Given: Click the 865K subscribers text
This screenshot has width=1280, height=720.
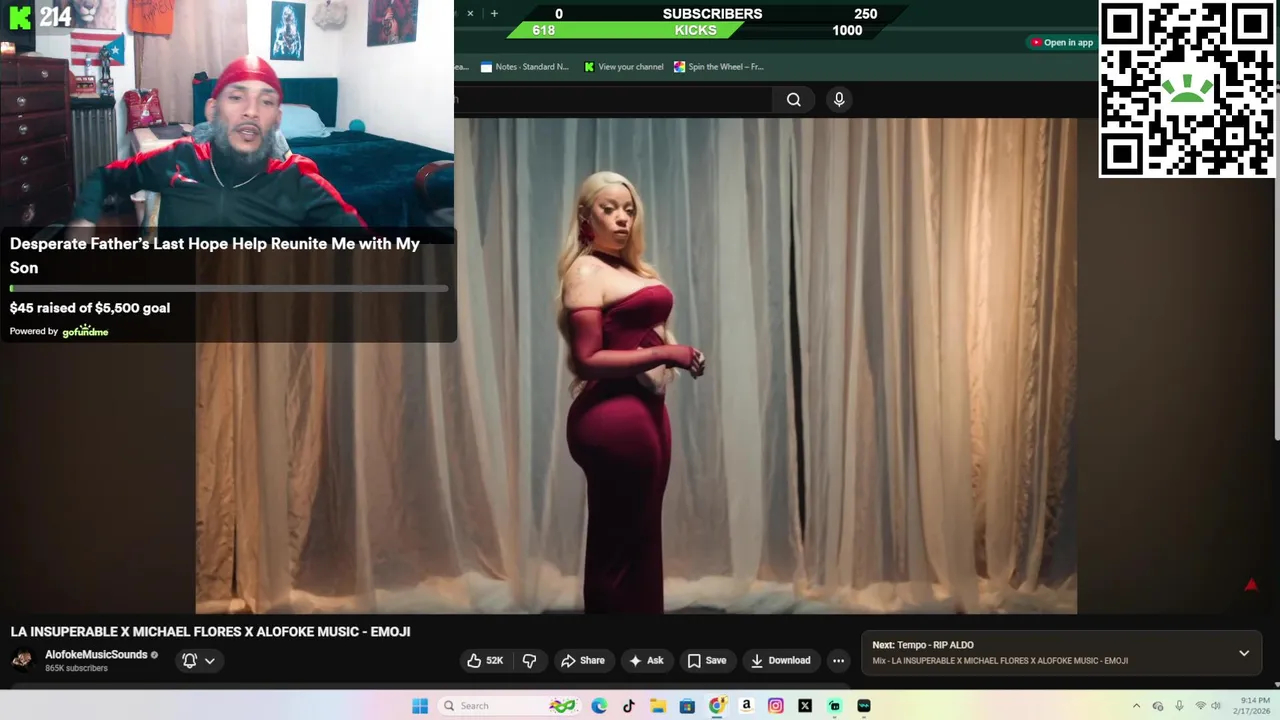Looking at the screenshot, I should tap(76, 668).
